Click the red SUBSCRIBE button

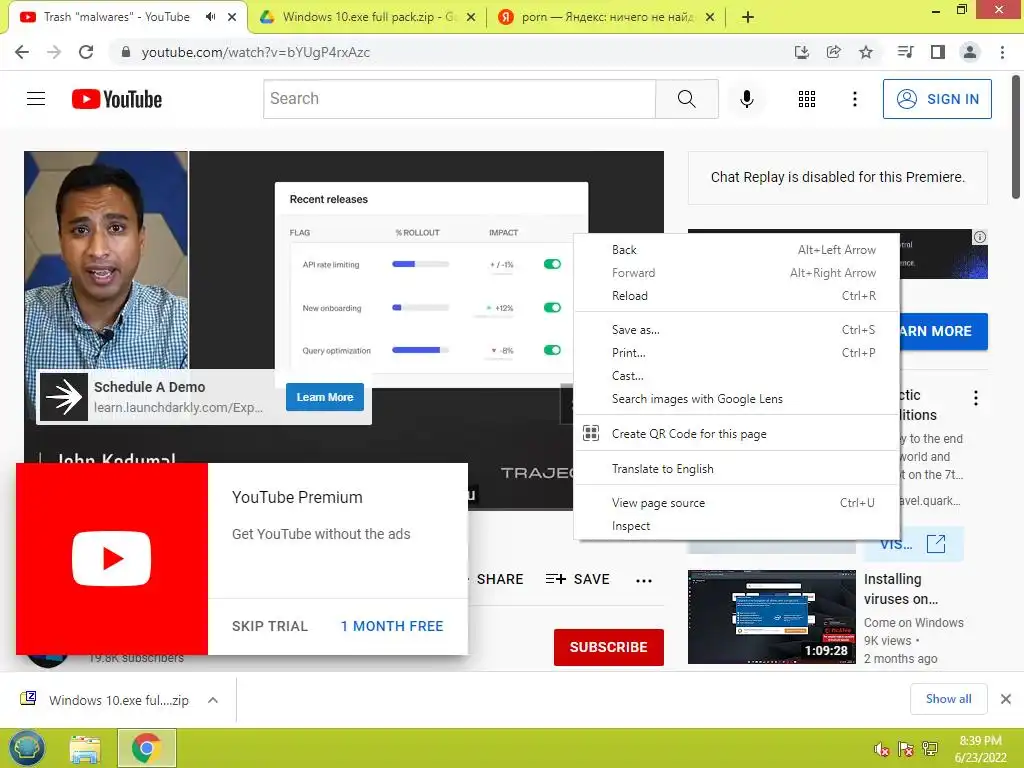pyautogui.click(x=609, y=647)
